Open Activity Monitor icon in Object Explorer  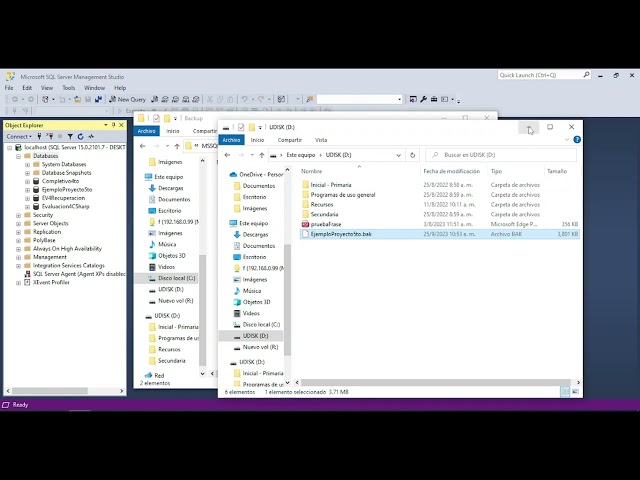coord(91,136)
